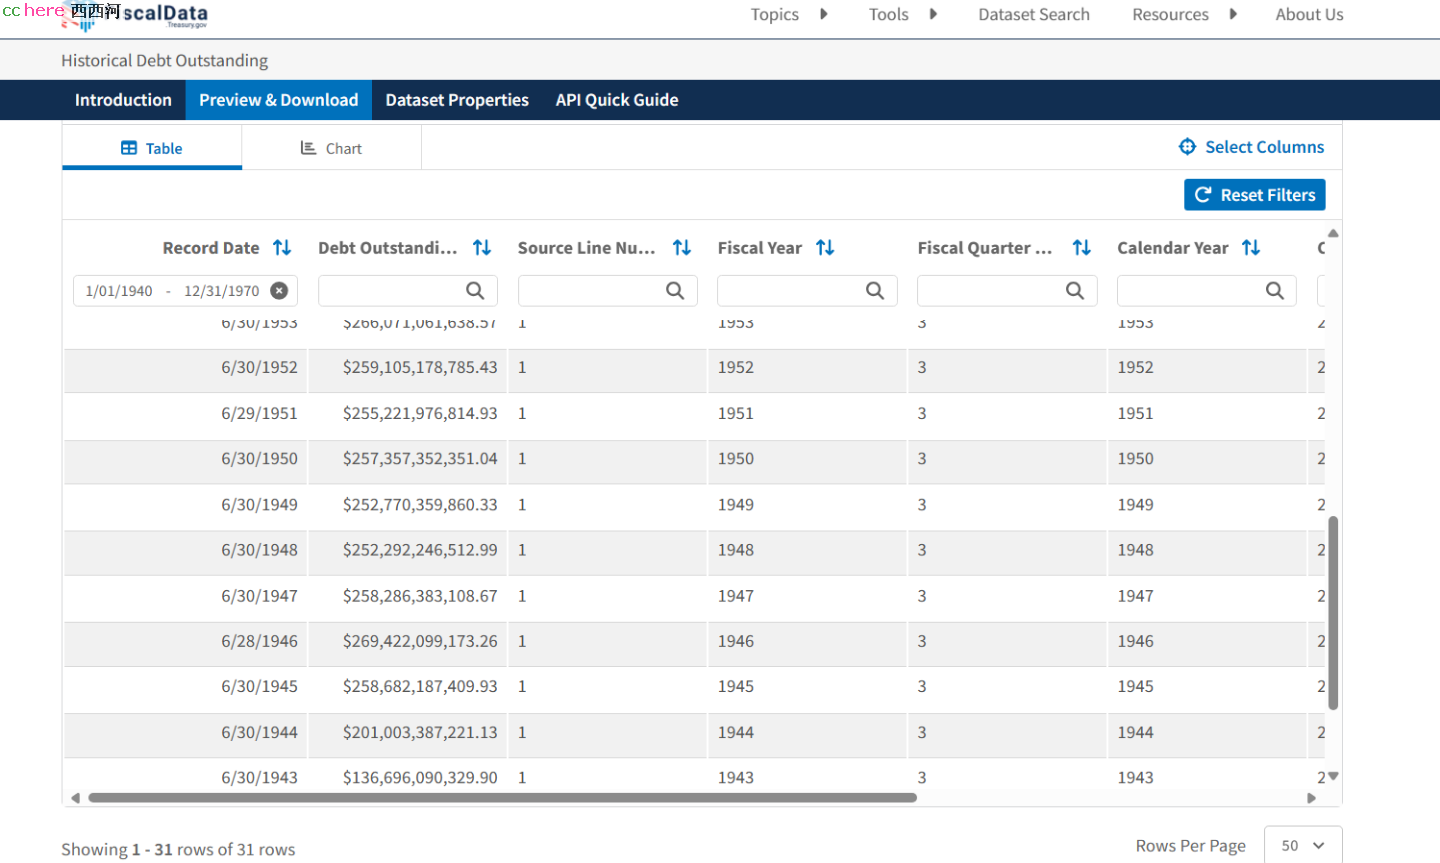Image resolution: width=1440 pixels, height=863 pixels.
Task: Select cell 6/30/1952 record date
Action: click(259, 367)
